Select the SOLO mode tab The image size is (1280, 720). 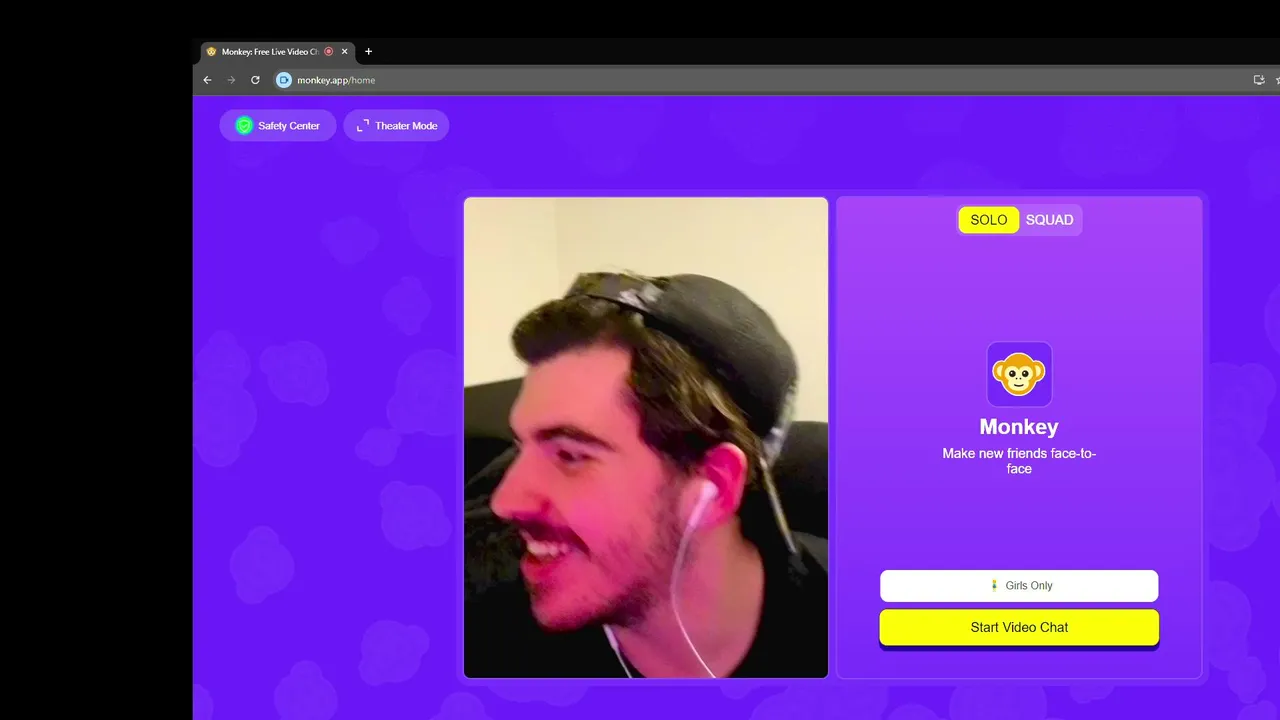988,220
